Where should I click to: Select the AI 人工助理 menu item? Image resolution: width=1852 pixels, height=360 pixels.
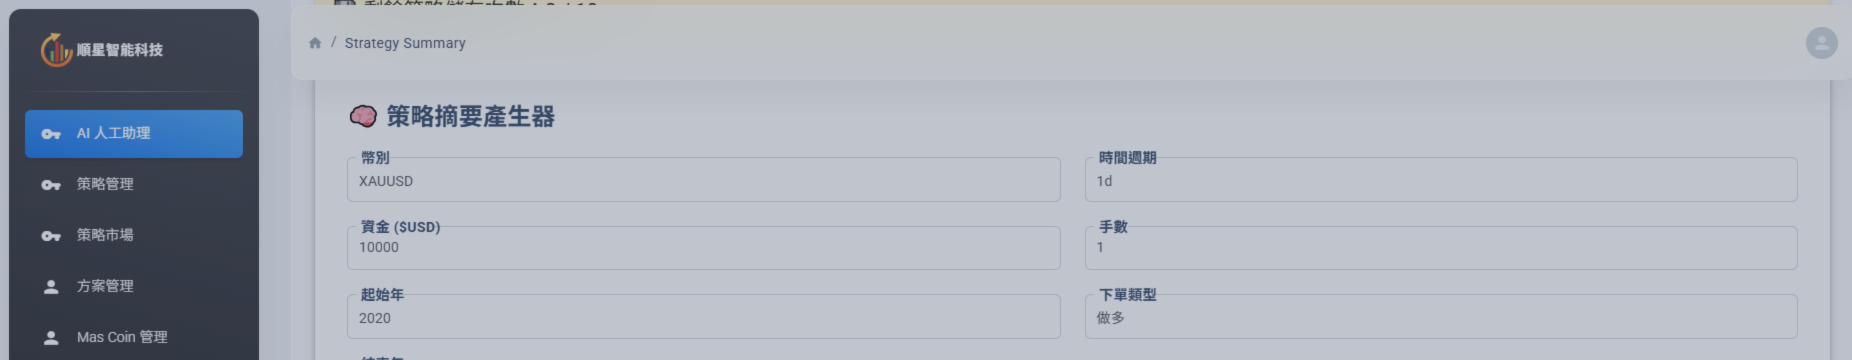pos(134,134)
